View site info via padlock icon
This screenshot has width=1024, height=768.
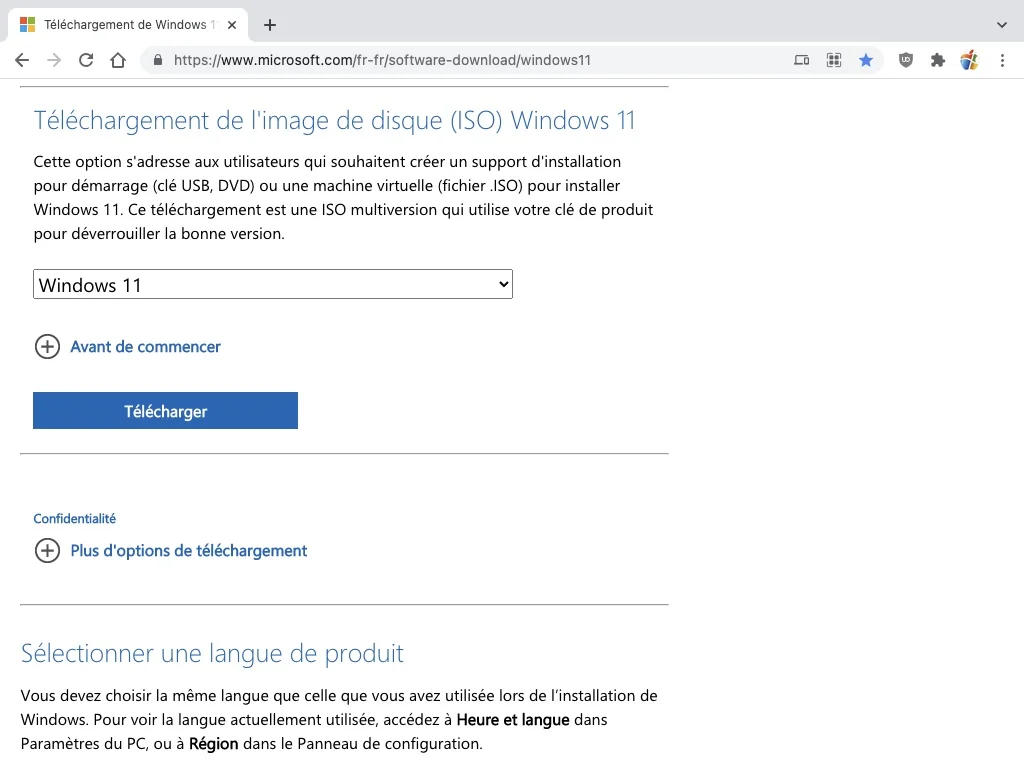[x=157, y=61]
